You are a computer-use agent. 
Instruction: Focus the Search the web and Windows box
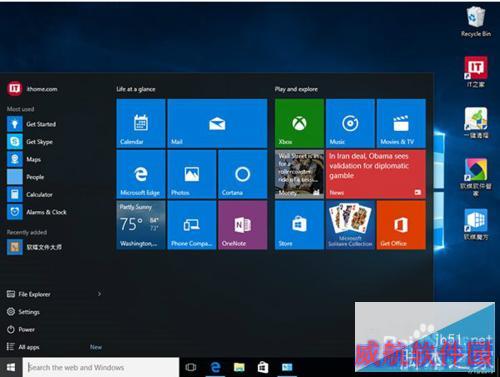point(101,367)
